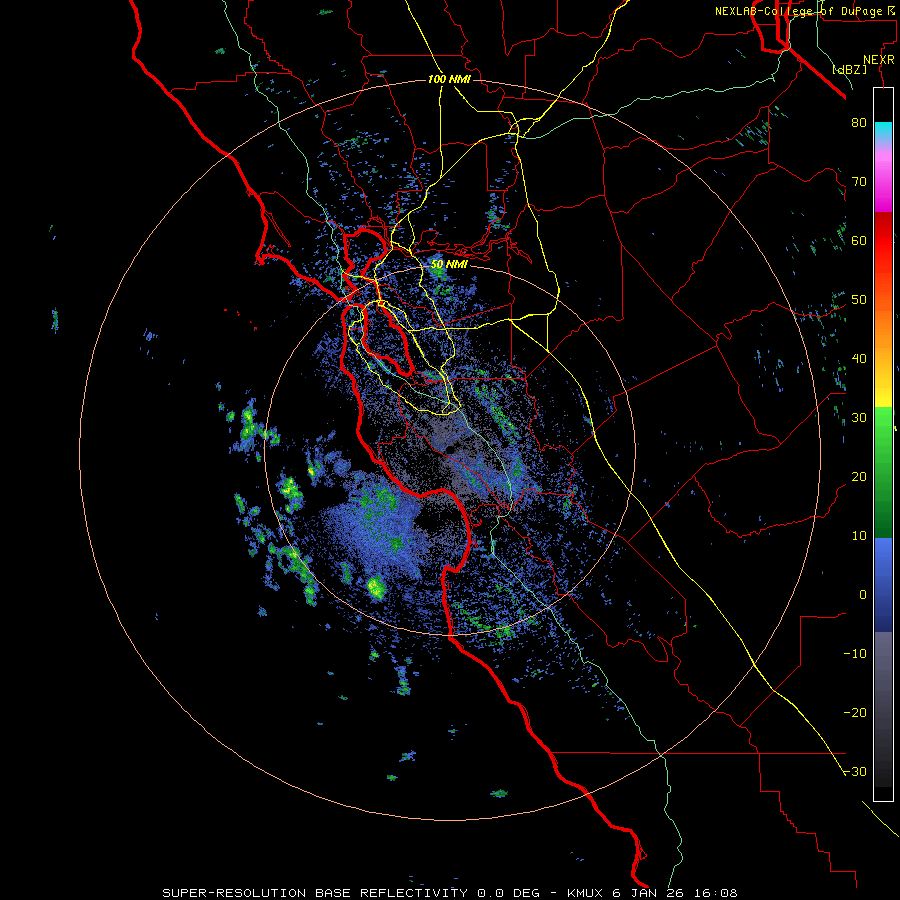This screenshot has width=900, height=900.
Task: Pick the magenta-pink segment of the color bar
Action: [x=883, y=178]
